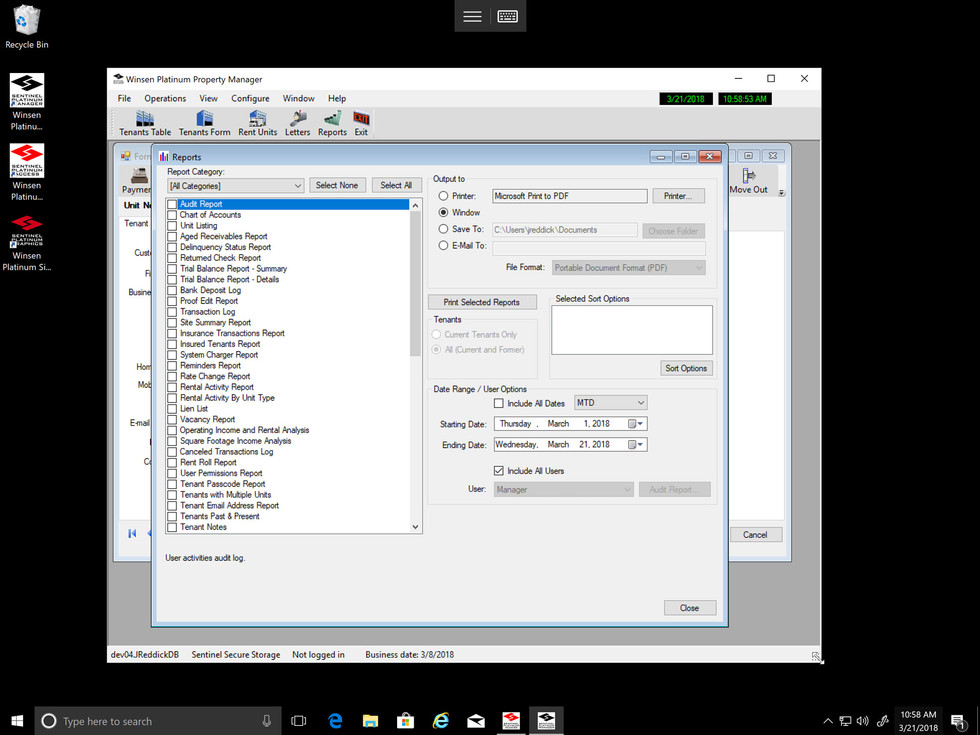This screenshot has width=980, height=735.
Task: Click the taskbar search box
Action: (x=158, y=721)
